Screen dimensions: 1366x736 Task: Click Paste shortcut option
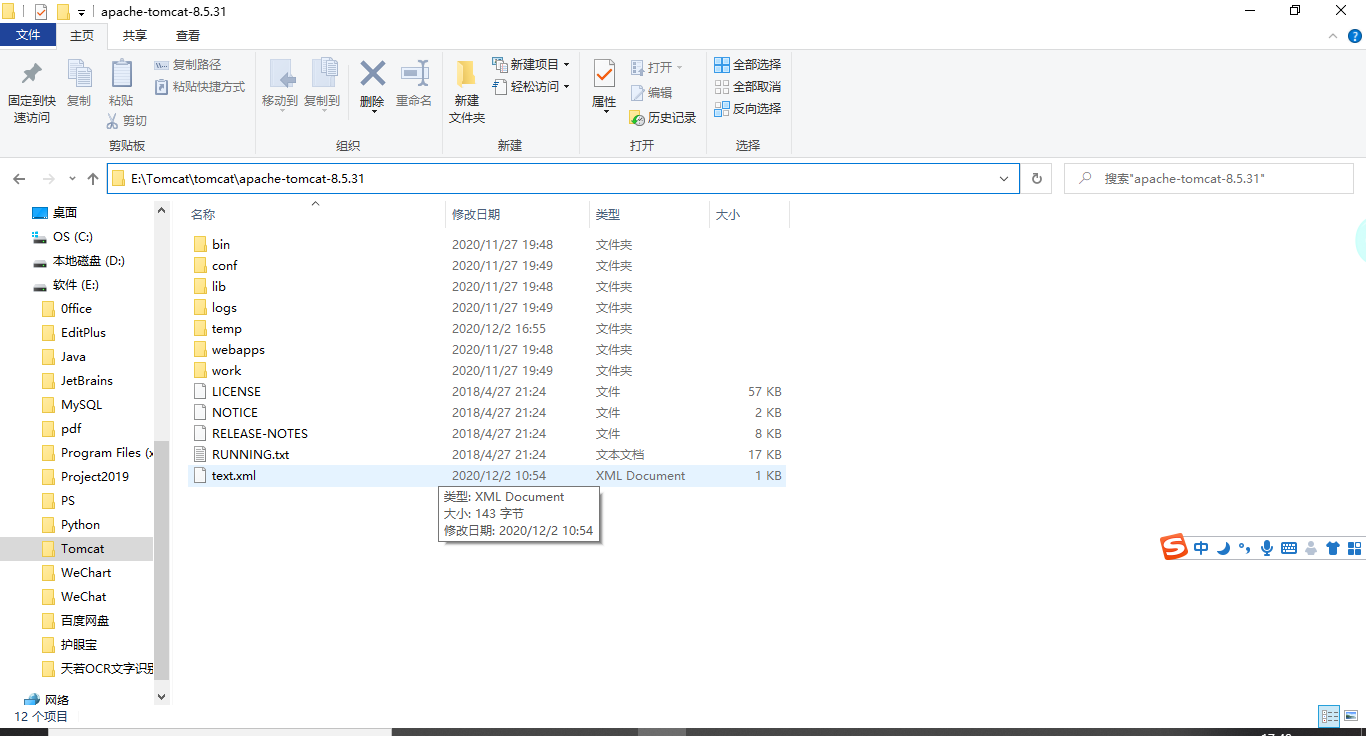pyautogui.click(x=200, y=87)
